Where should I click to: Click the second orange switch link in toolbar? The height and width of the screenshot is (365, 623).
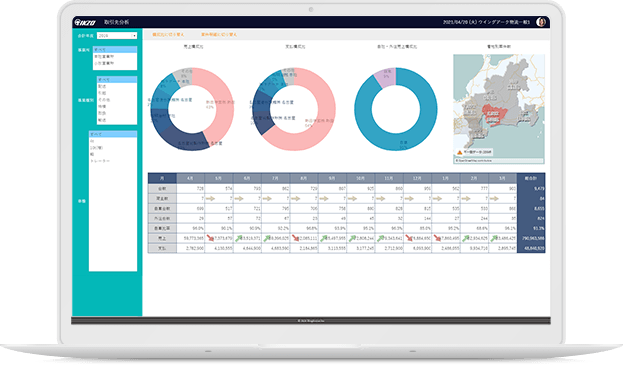[219, 35]
